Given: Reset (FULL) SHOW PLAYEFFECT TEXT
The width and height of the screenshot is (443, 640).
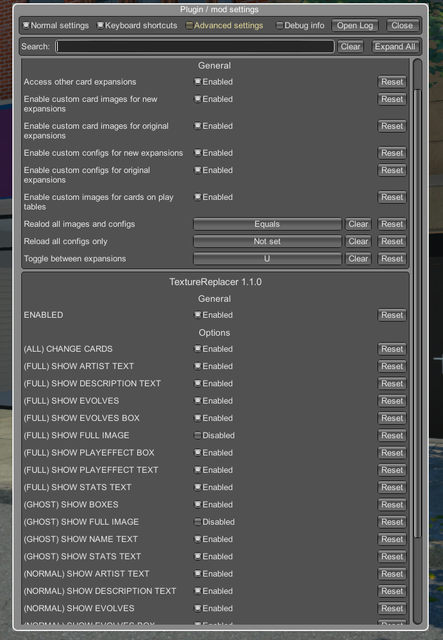Looking at the screenshot, I should tap(392, 470).
